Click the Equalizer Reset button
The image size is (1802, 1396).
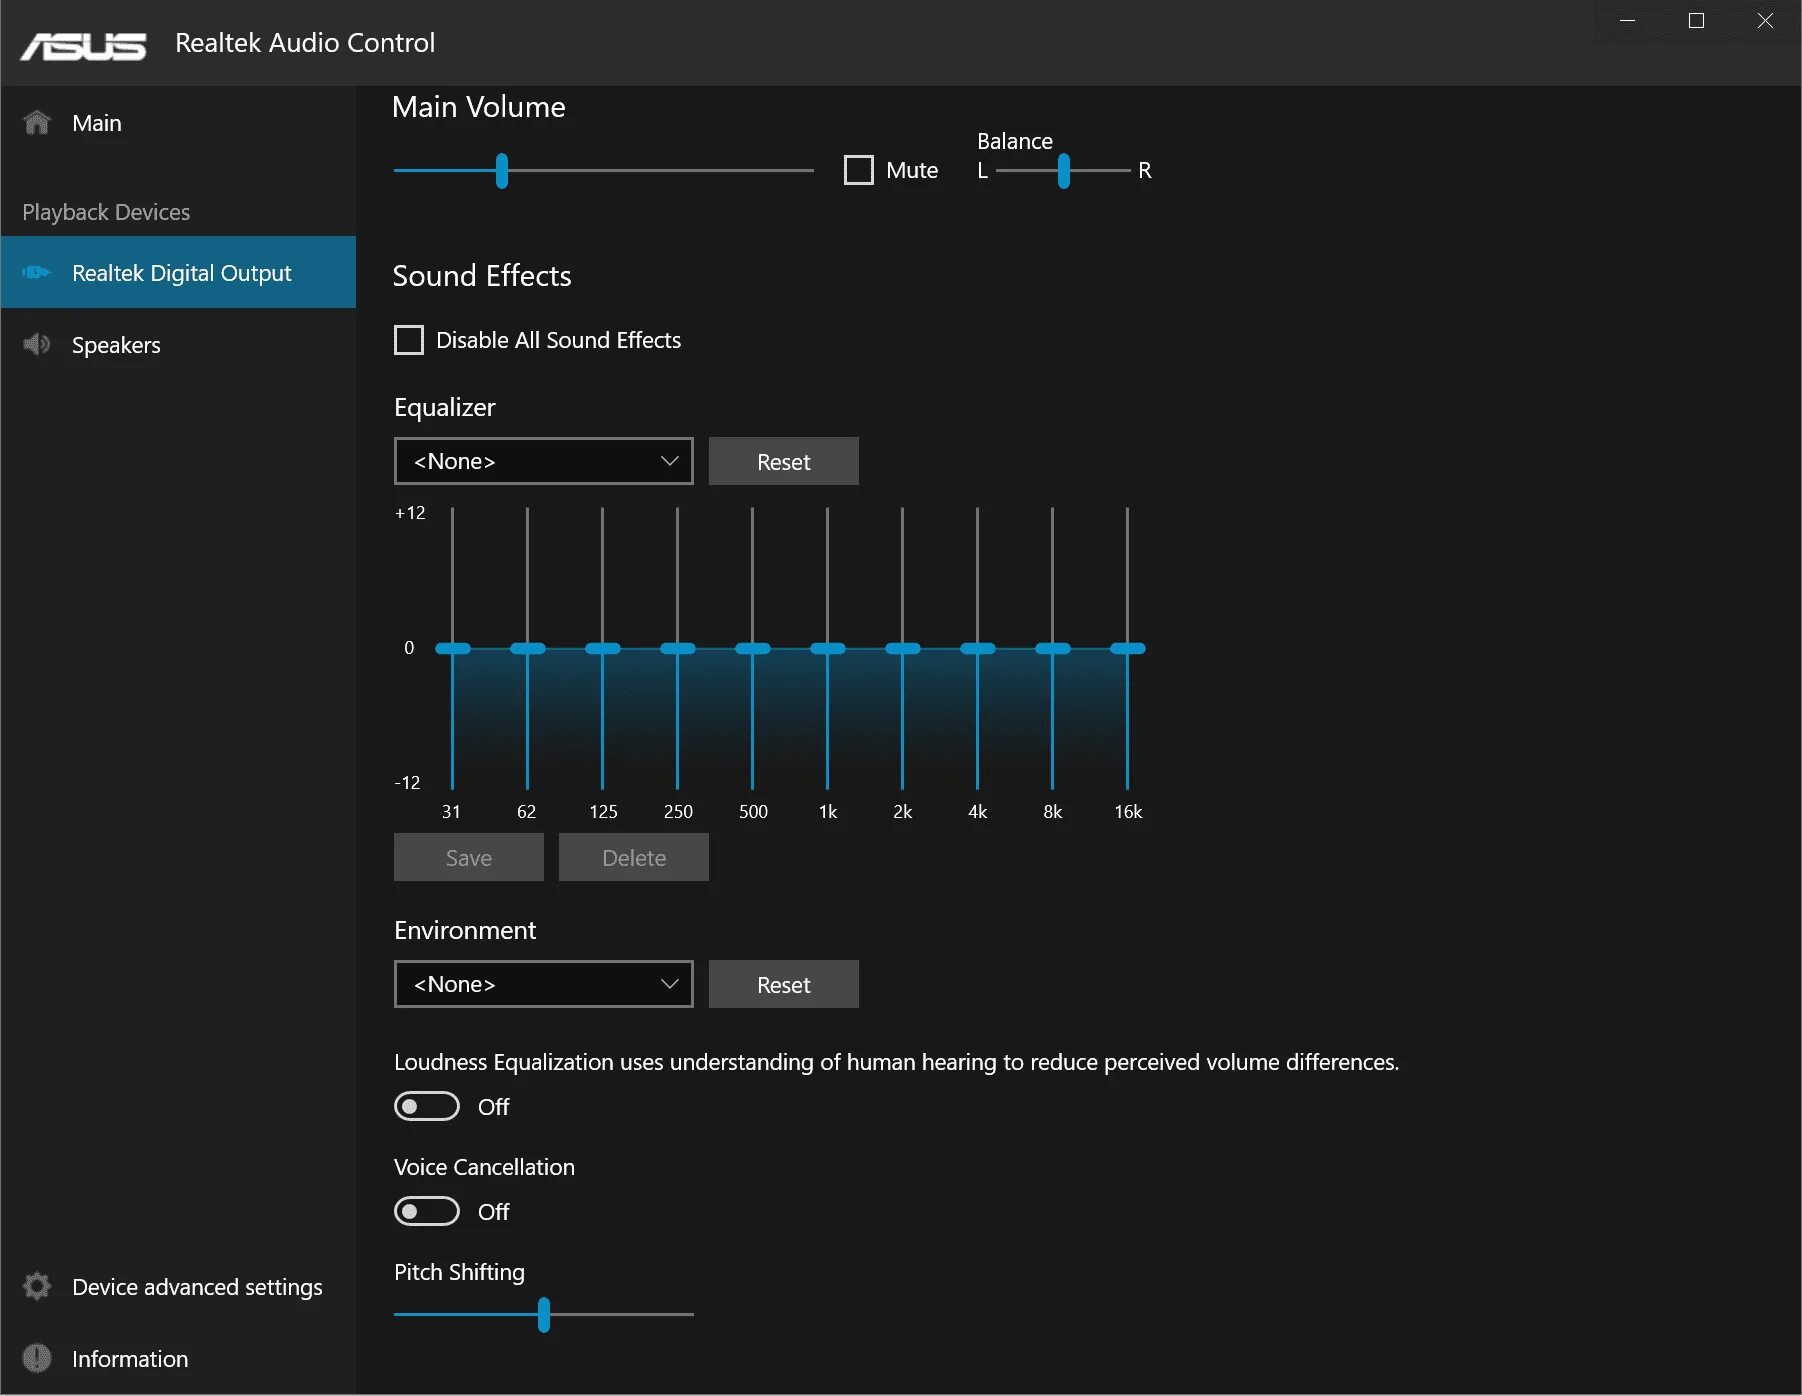(x=784, y=461)
